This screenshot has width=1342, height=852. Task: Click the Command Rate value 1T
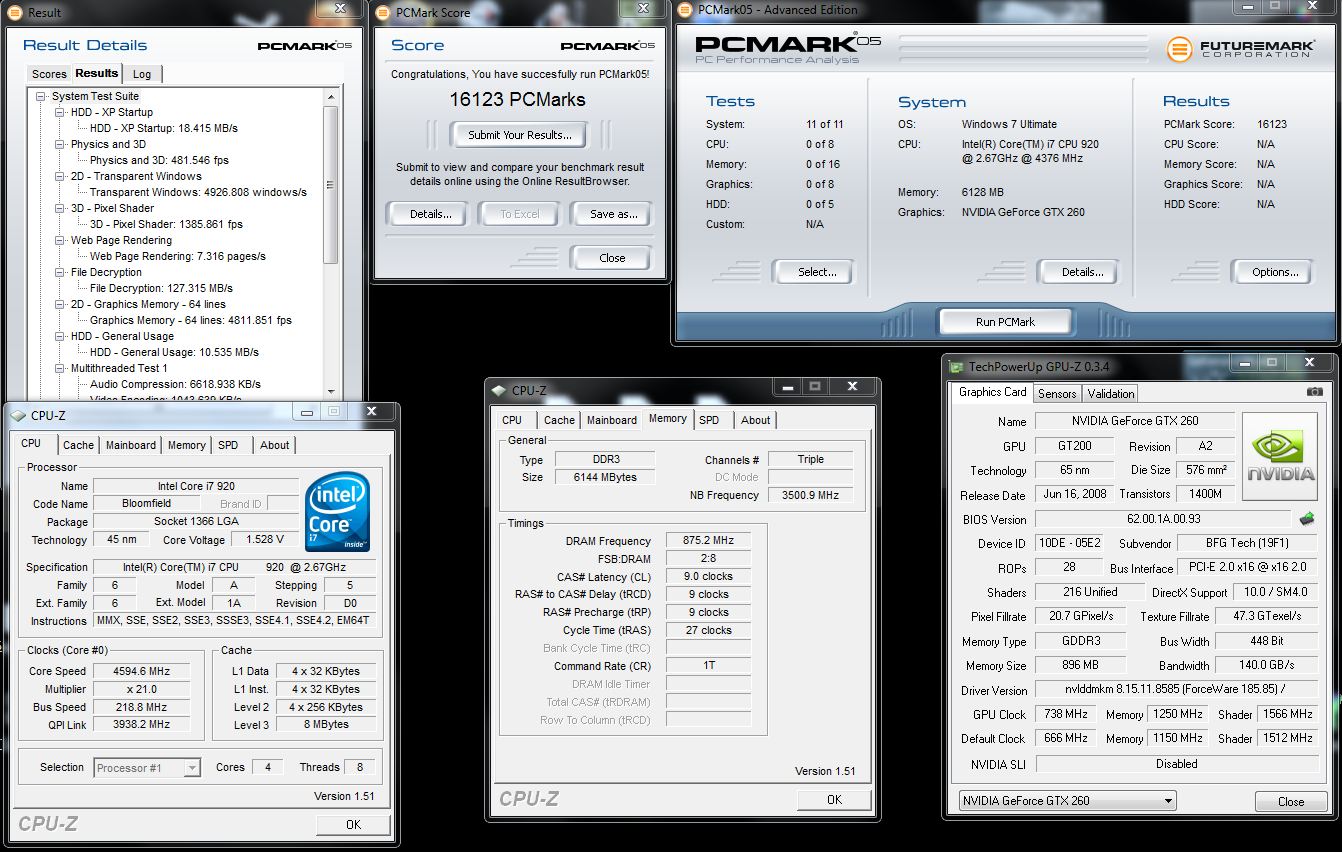pyautogui.click(x=708, y=666)
